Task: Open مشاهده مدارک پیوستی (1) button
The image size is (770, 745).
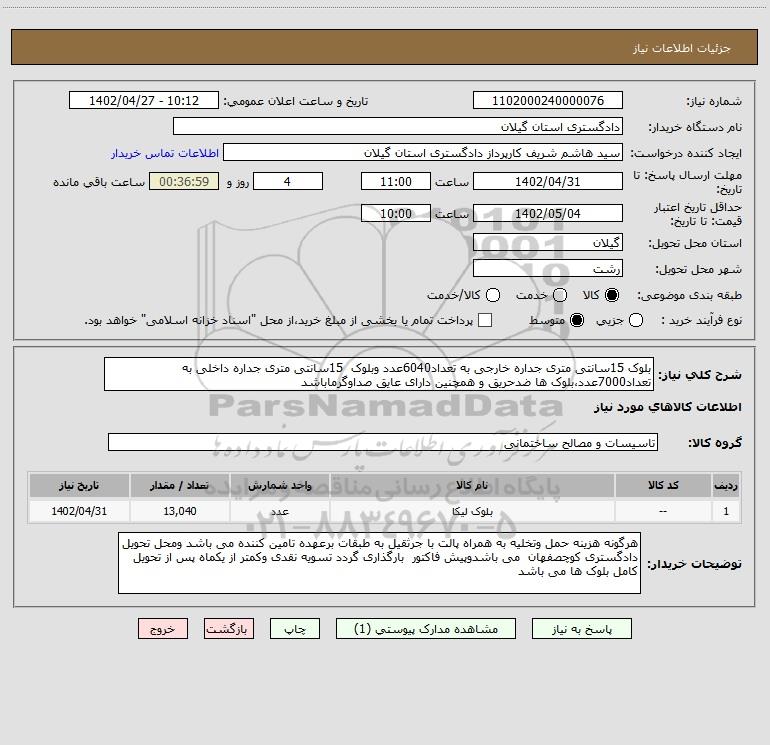Action: tap(426, 629)
